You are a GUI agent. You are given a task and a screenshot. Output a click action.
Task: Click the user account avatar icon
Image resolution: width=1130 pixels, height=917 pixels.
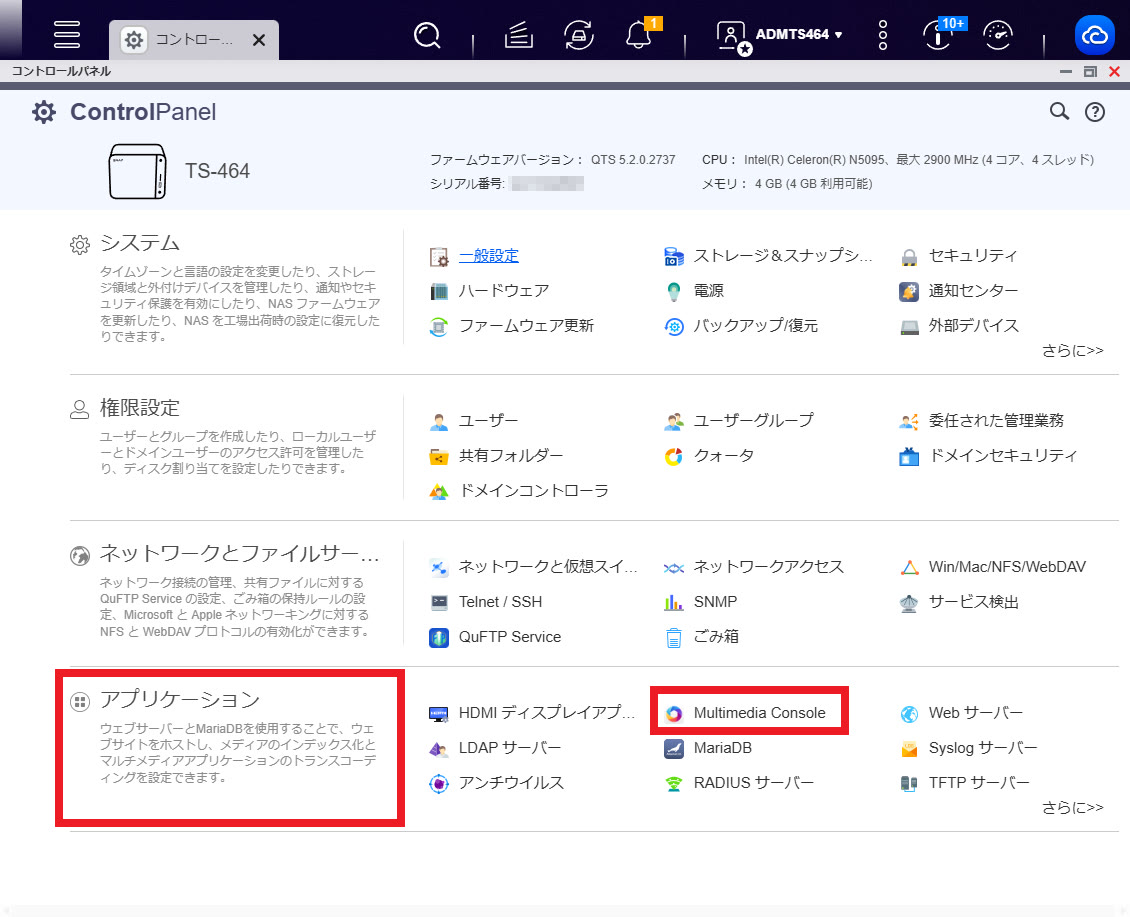[x=733, y=36]
